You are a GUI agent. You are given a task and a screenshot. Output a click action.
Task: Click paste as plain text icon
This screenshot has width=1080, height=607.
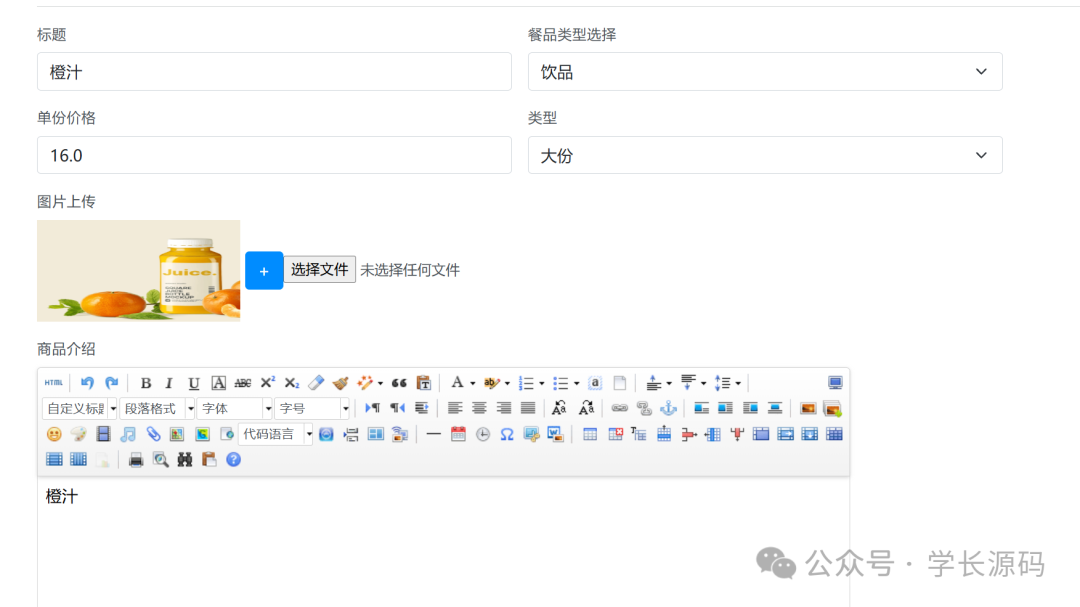(424, 382)
